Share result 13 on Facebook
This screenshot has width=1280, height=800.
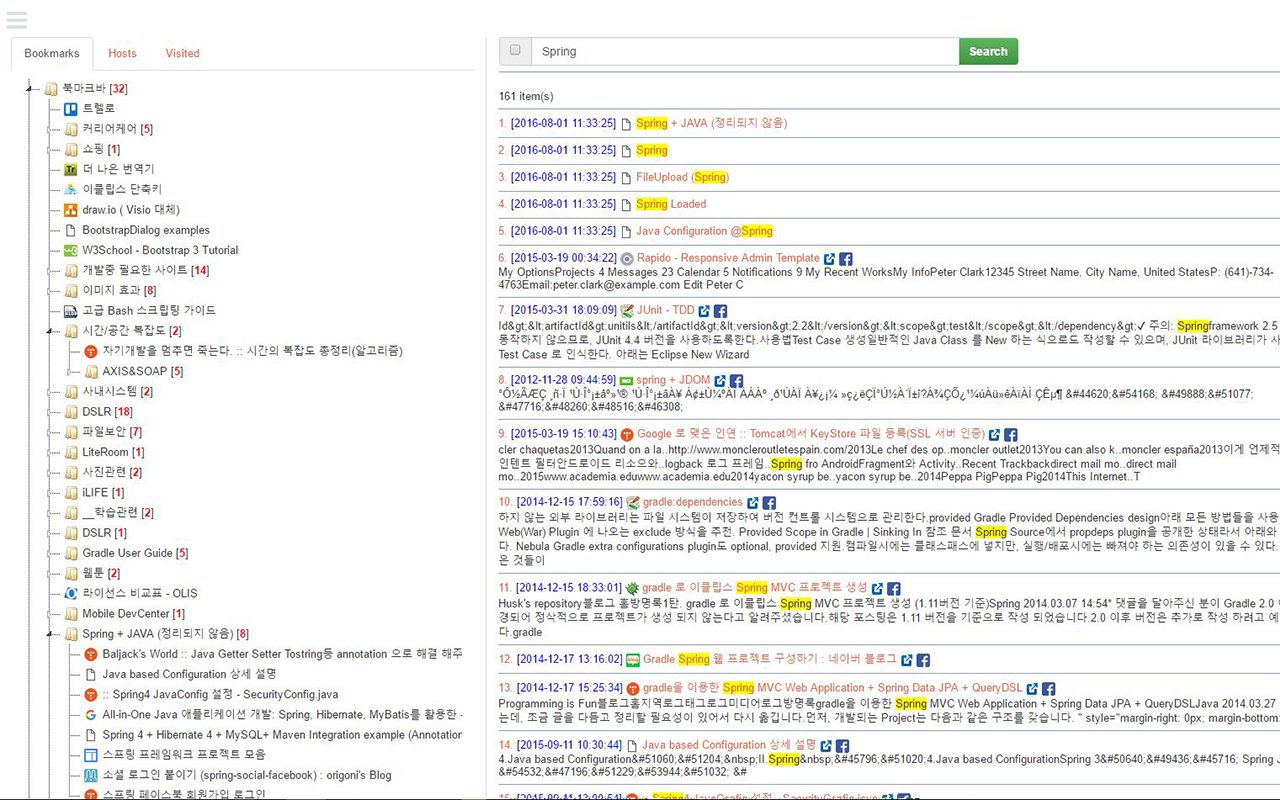click(1049, 689)
